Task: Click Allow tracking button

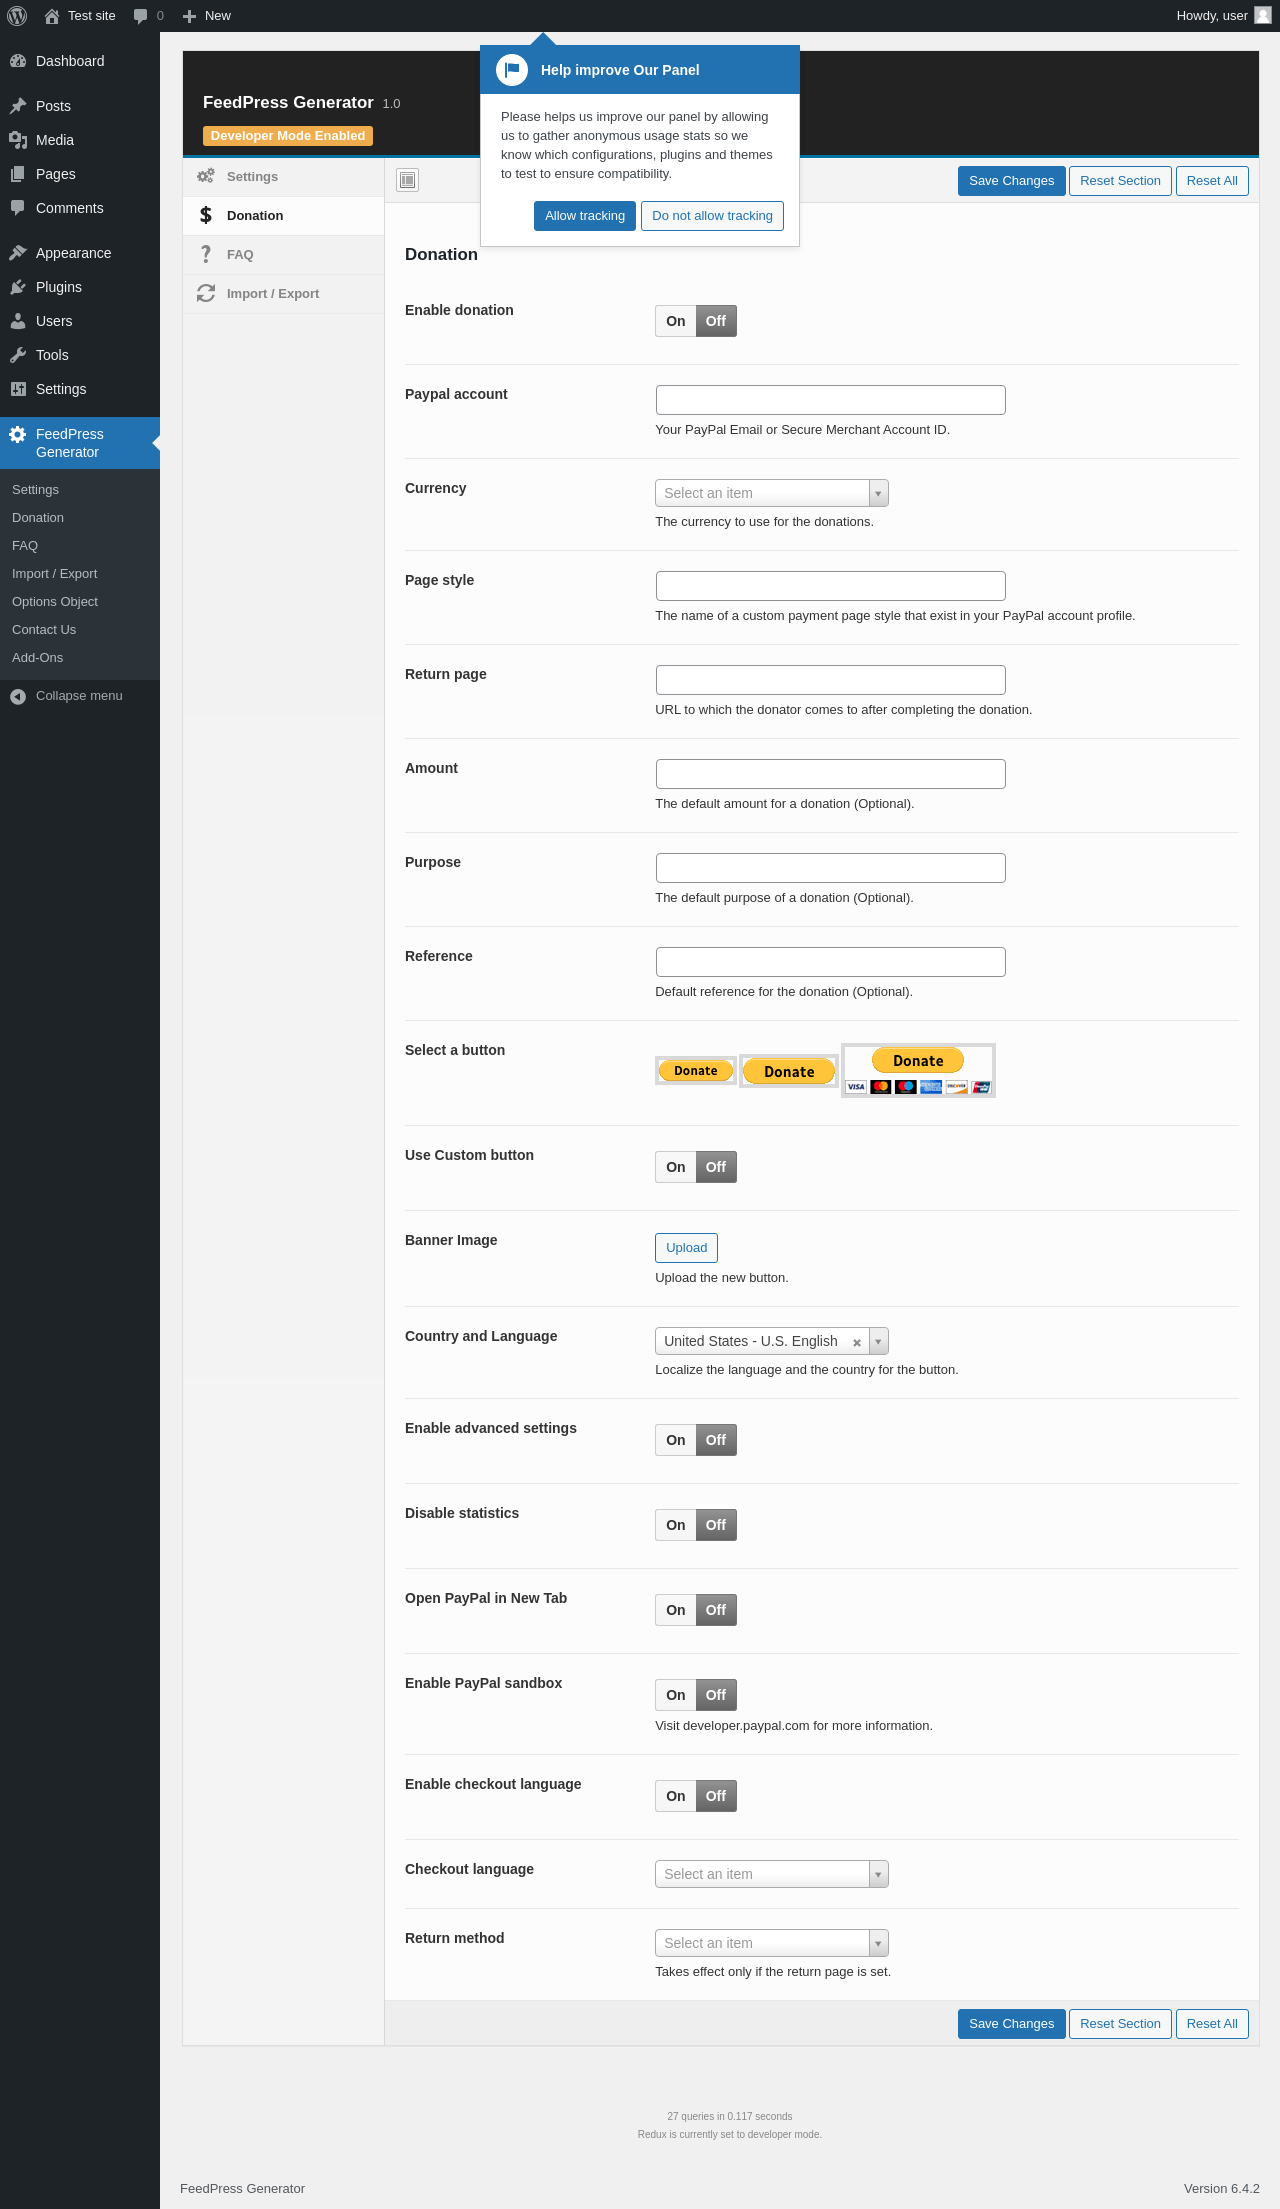Action: tap(585, 216)
